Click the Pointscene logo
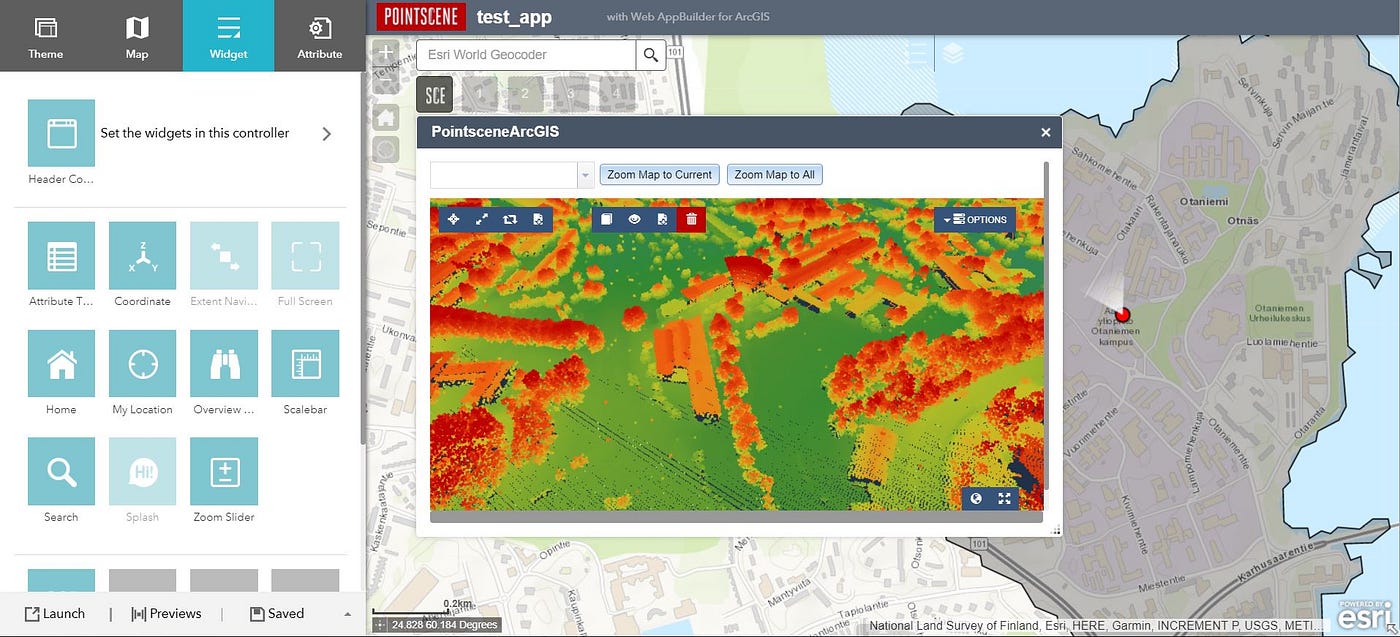The image size is (1400, 637). click(421, 17)
